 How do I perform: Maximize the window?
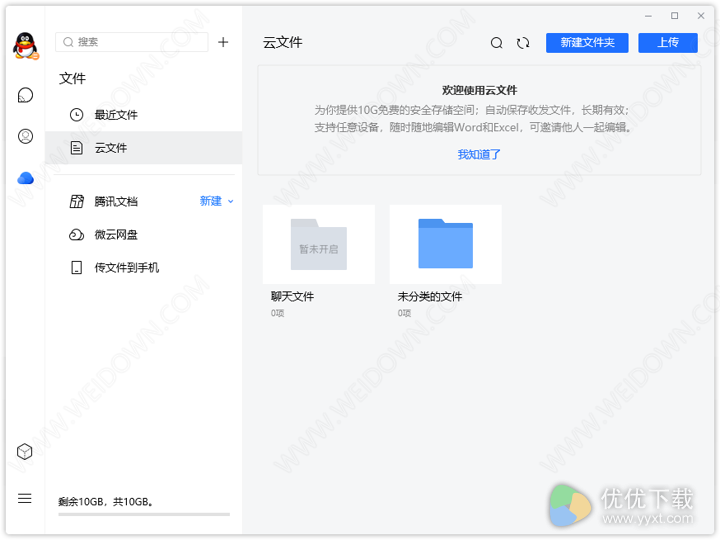[675, 16]
